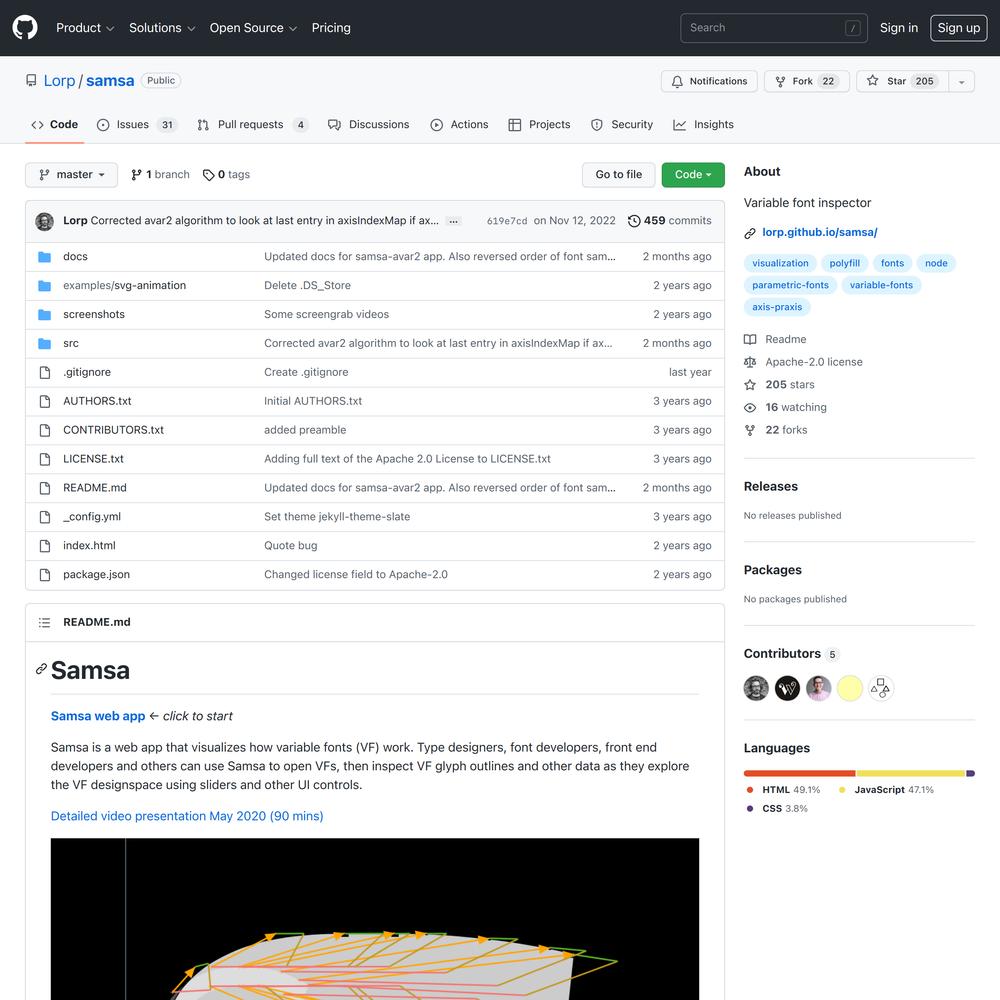
Task: Click the yellow contributor avatar
Action: pyautogui.click(x=849, y=689)
